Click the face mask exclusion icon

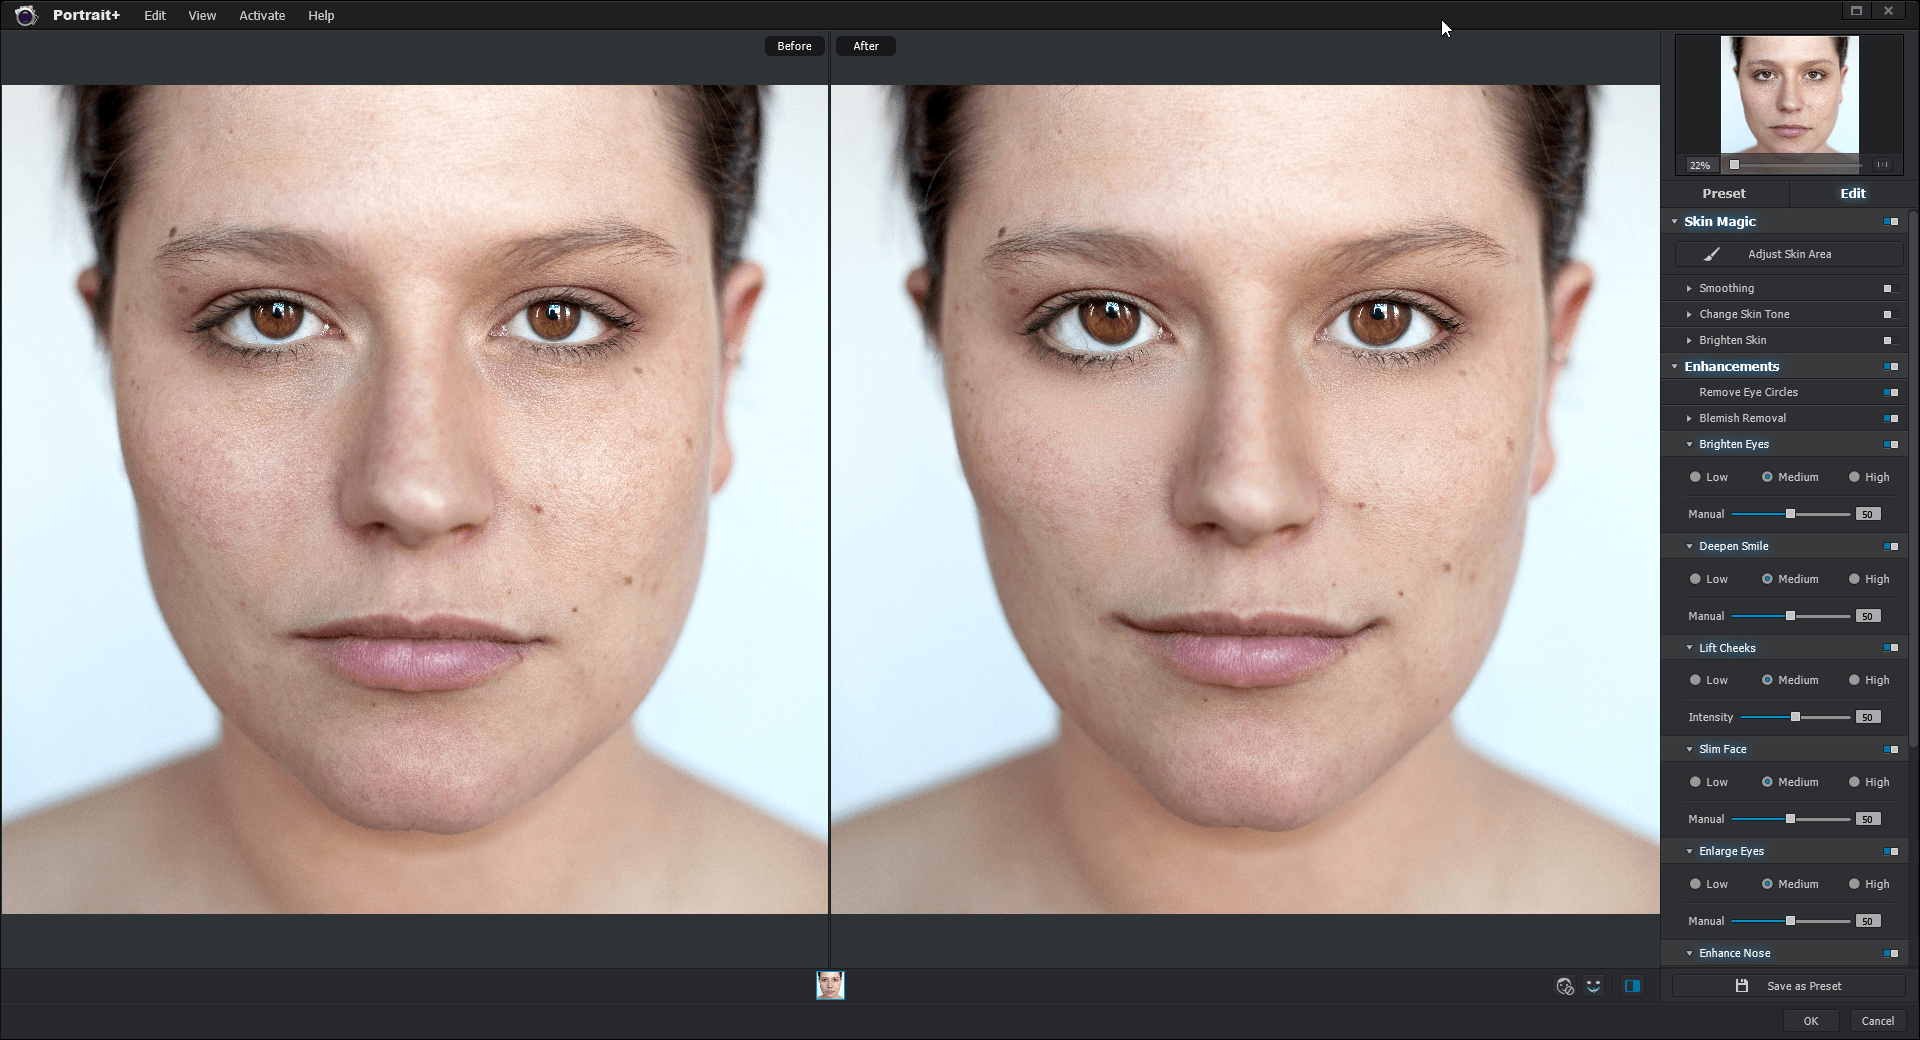(x=1565, y=986)
